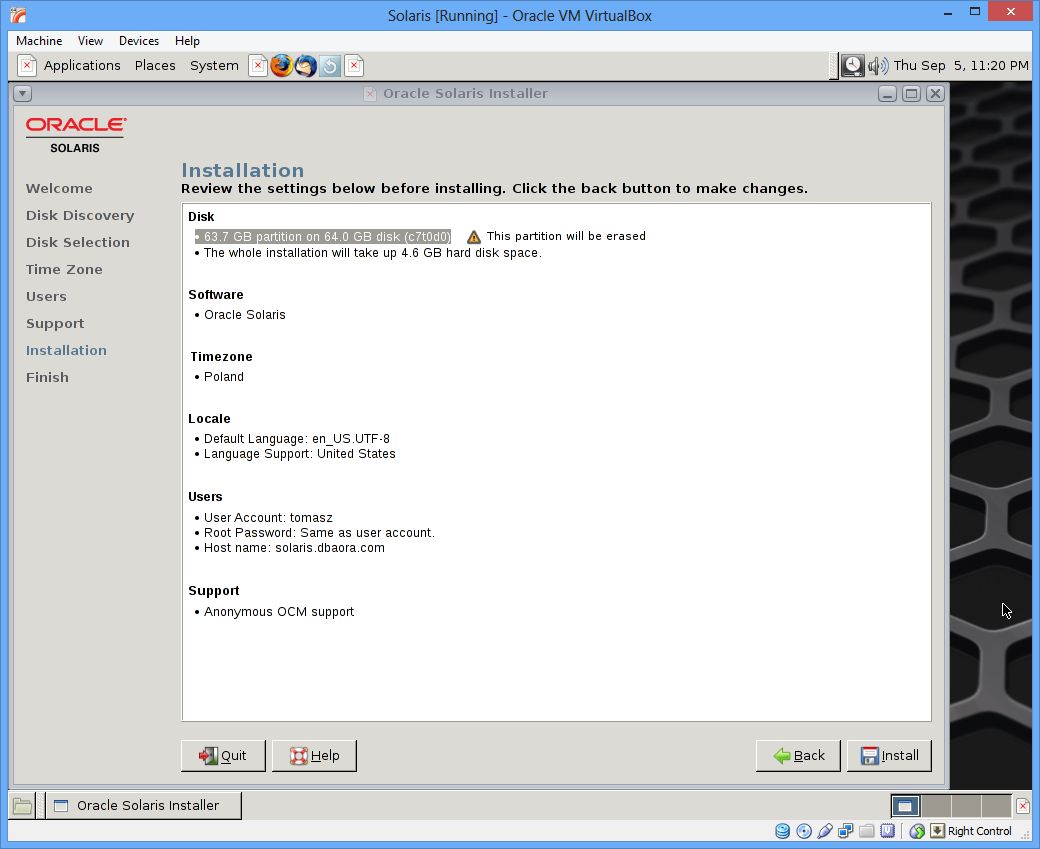Click the Disk Discovery step in the sidebar
This screenshot has width=1040, height=849.
(x=80, y=216)
